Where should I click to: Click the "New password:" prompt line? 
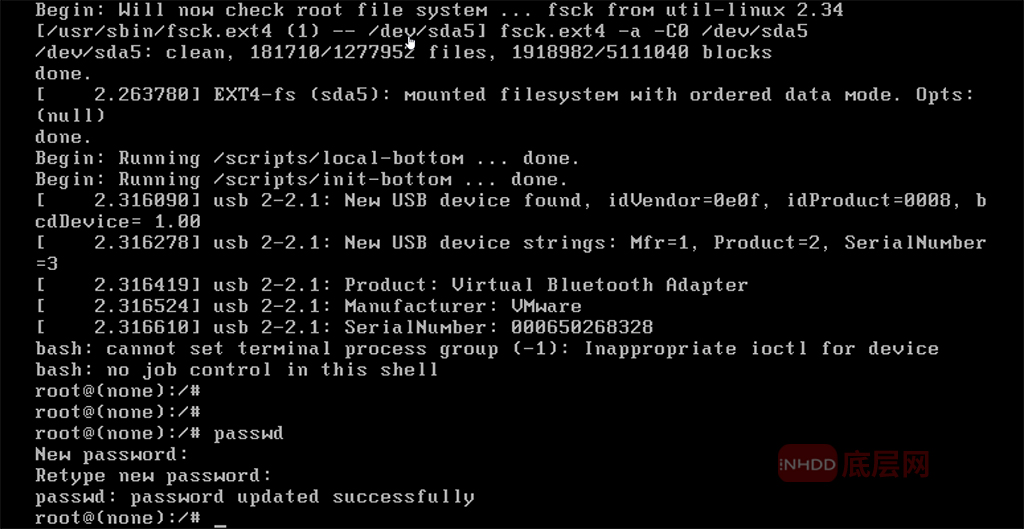click(x=111, y=454)
